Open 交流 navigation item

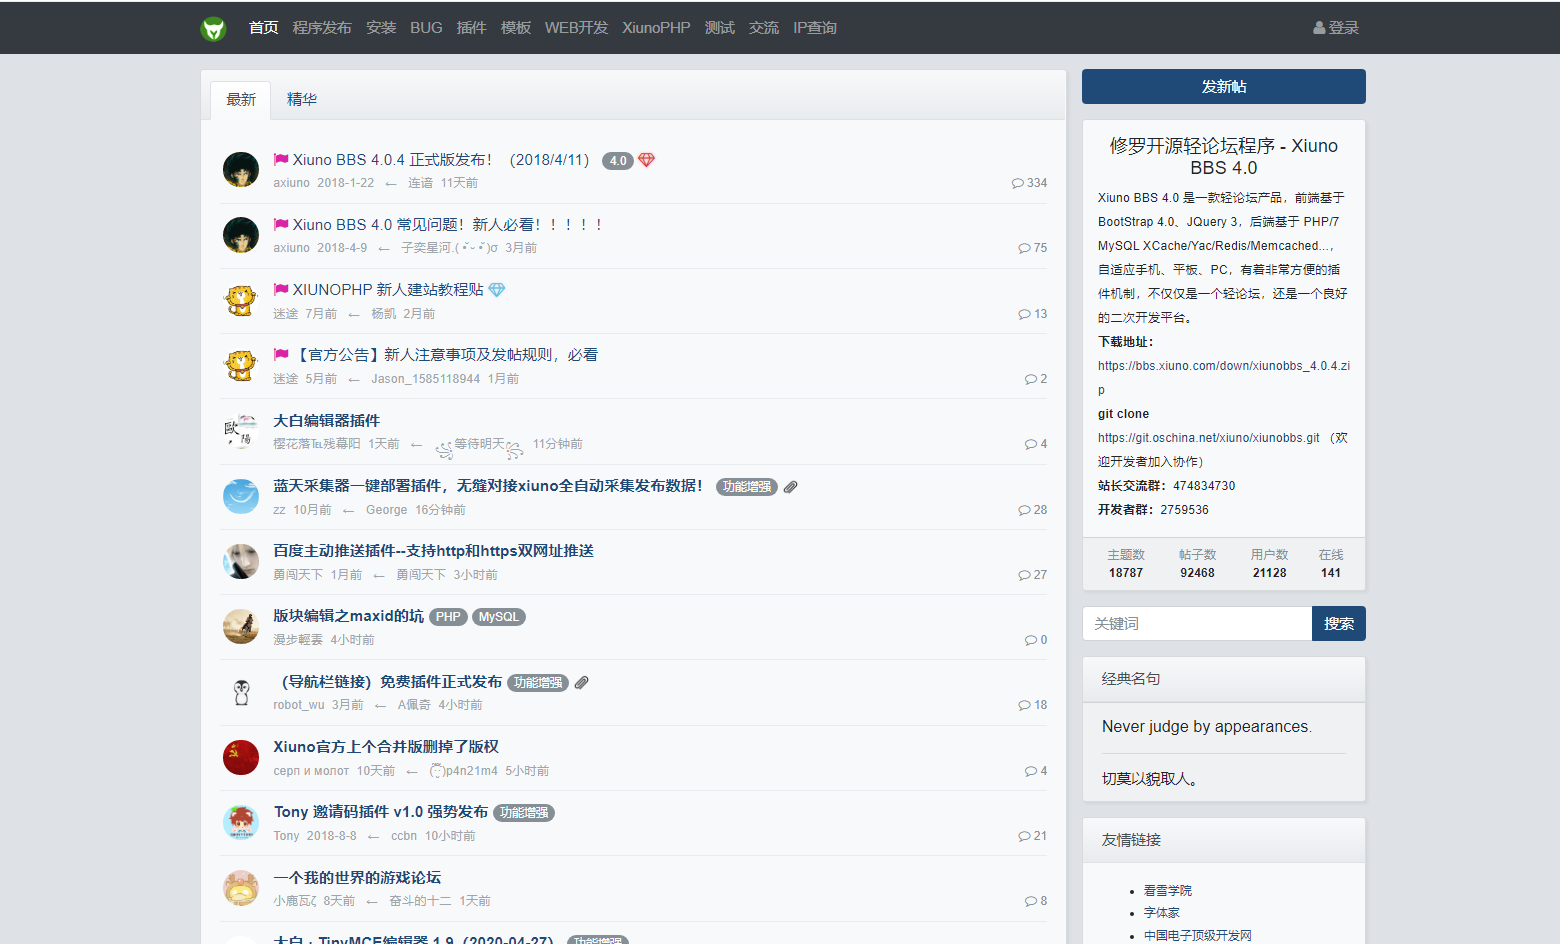pyautogui.click(x=764, y=28)
